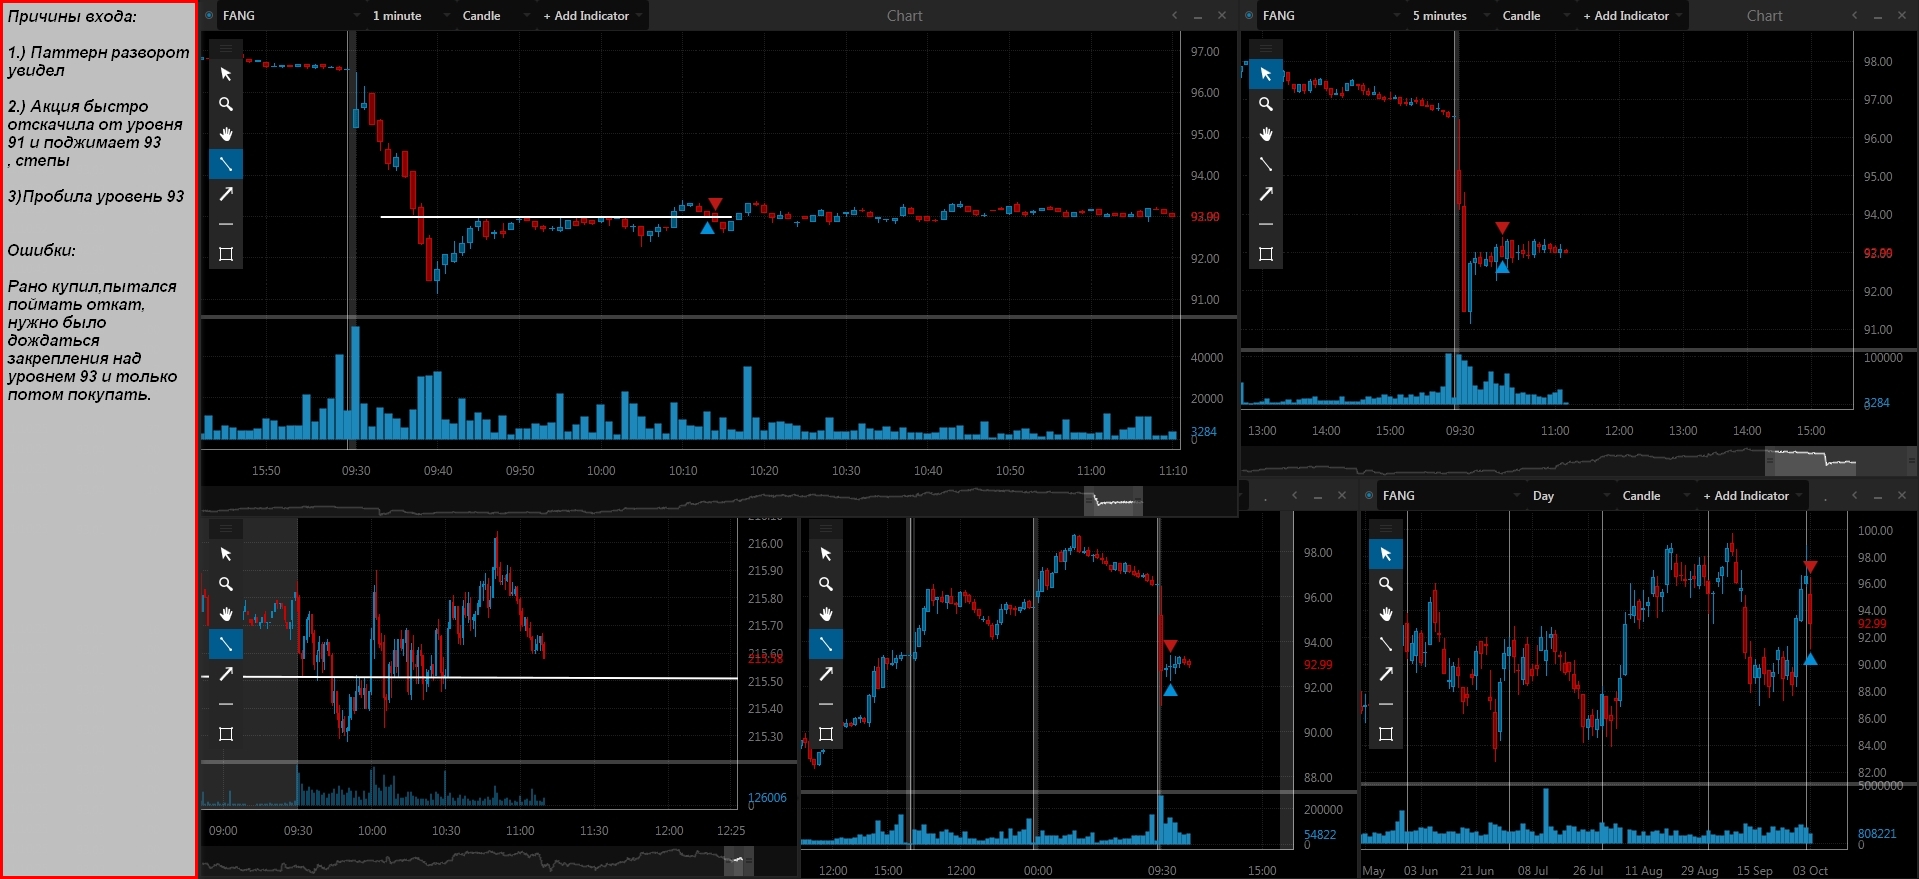The image size is (1919, 879).
Task: Select the arrow drawing tool in the 5 minutes chart
Action: (x=1266, y=194)
